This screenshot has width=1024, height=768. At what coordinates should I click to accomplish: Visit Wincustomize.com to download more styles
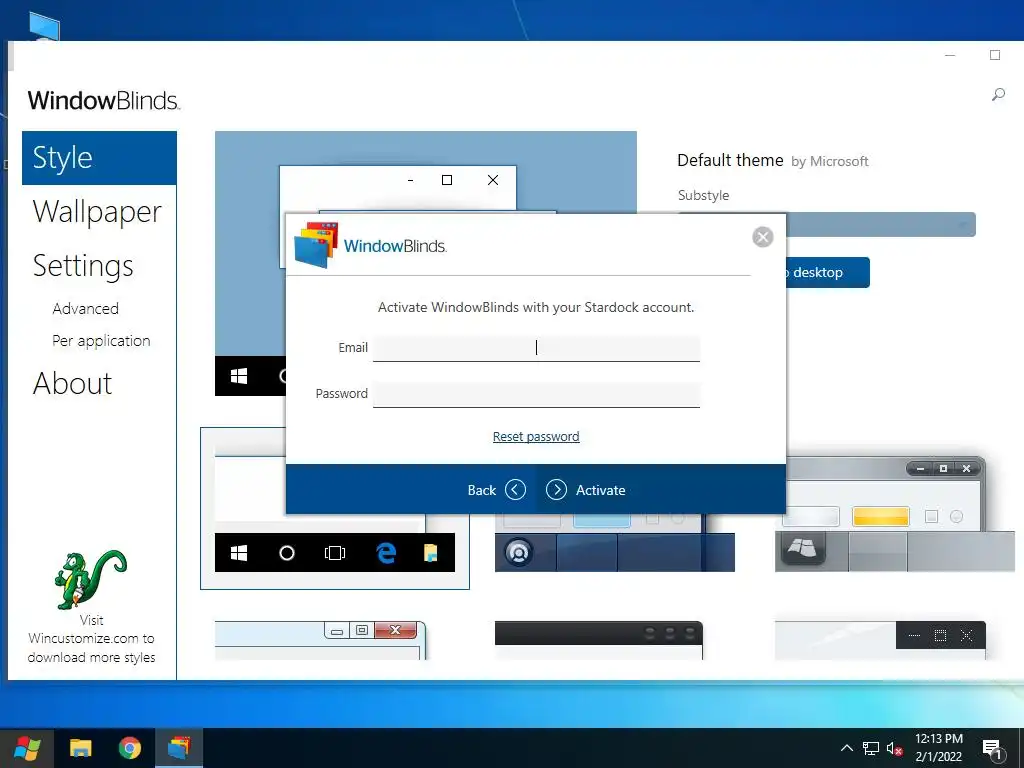click(91, 639)
